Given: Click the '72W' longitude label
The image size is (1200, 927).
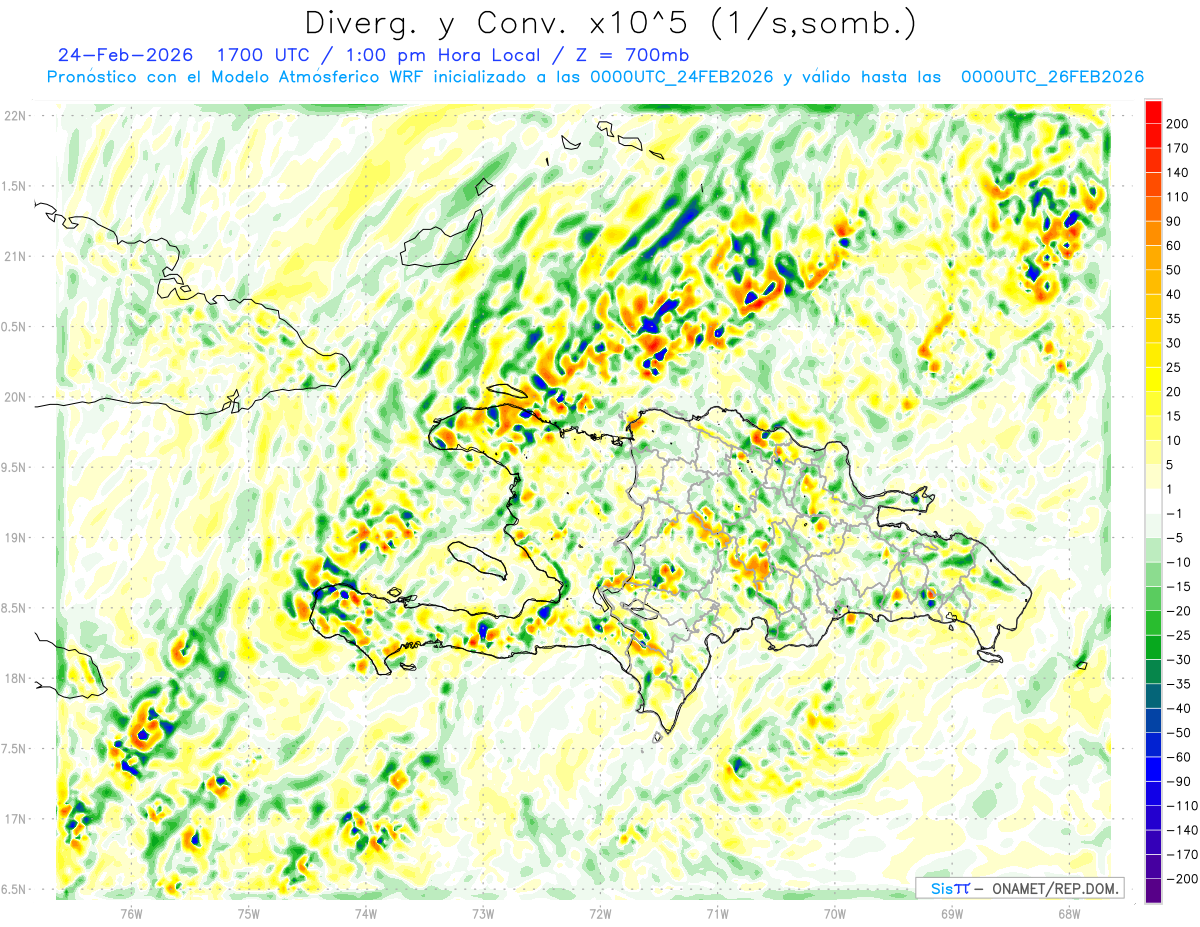Looking at the screenshot, I should point(600,914).
